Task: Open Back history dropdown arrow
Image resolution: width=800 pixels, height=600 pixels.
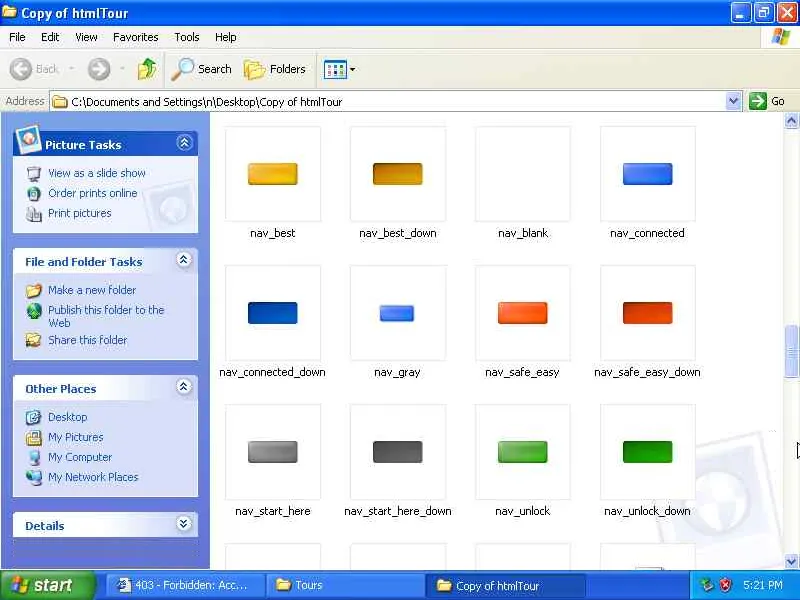Action: 71,68
